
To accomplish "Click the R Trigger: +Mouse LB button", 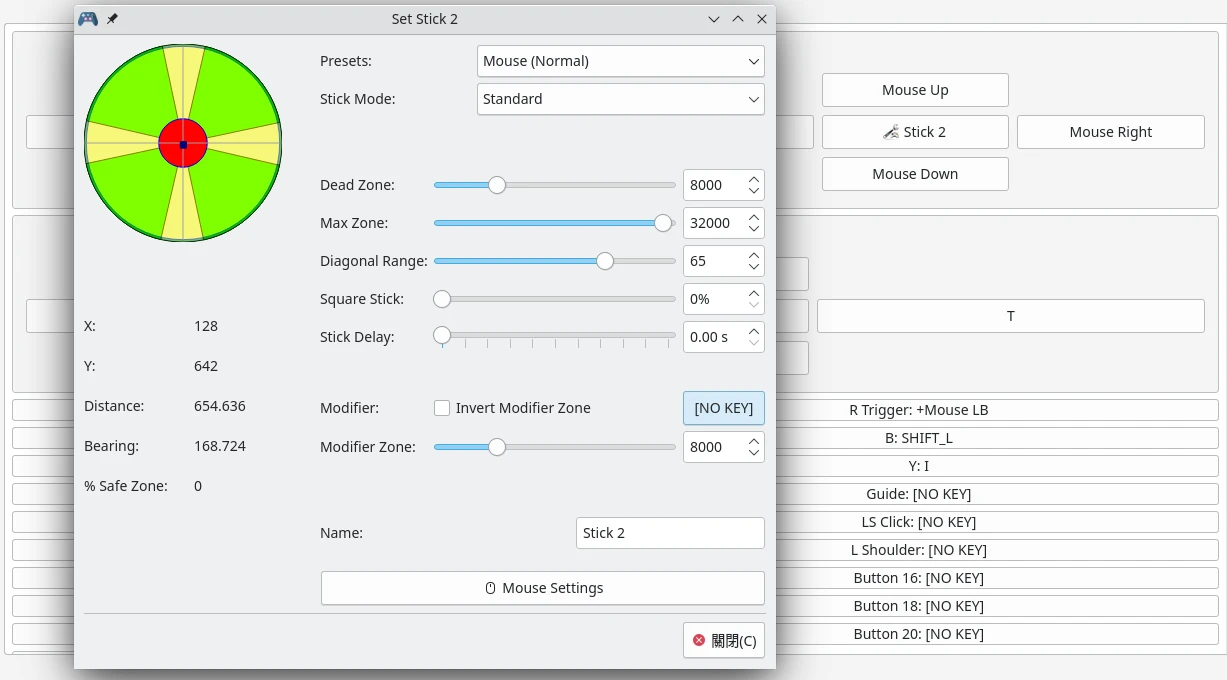I will [x=918, y=410].
